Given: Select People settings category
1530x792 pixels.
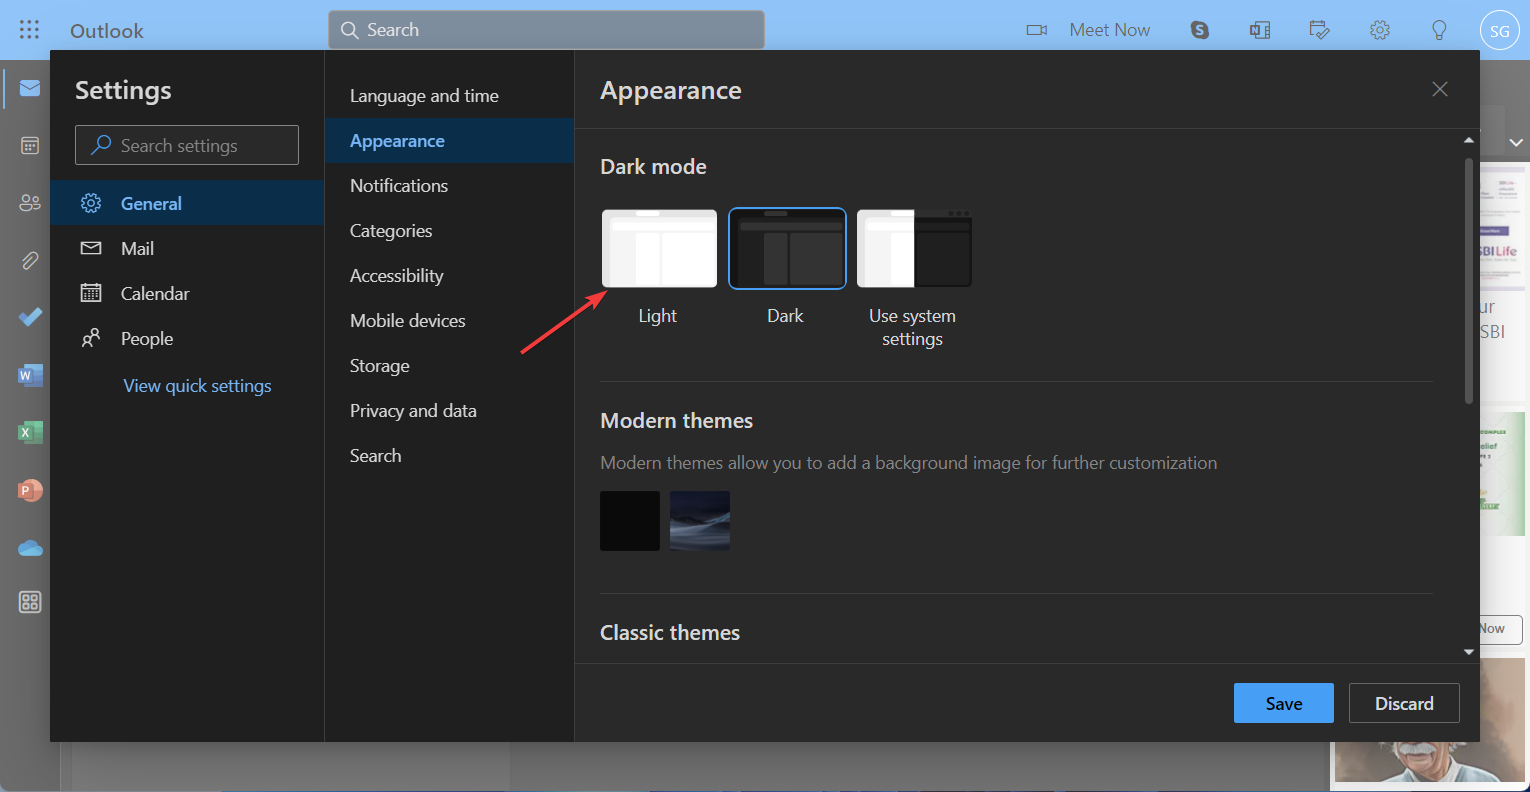Looking at the screenshot, I should [187, 338].
